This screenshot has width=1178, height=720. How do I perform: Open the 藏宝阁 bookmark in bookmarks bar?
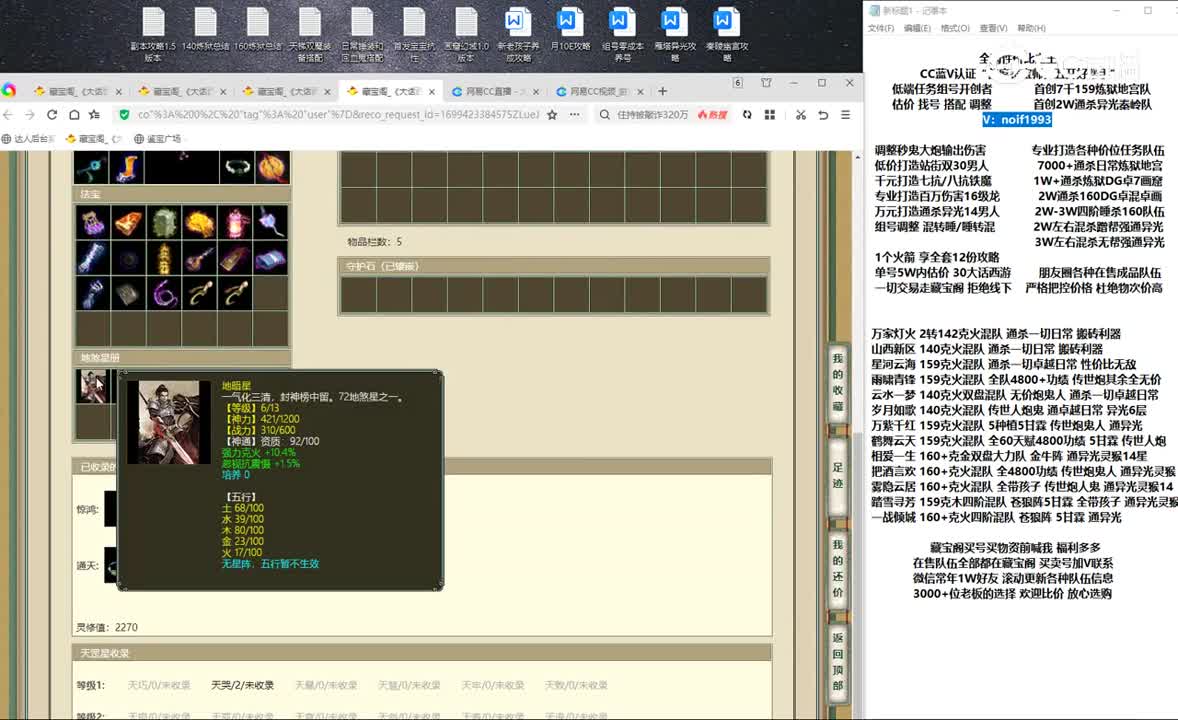(94, 139)
